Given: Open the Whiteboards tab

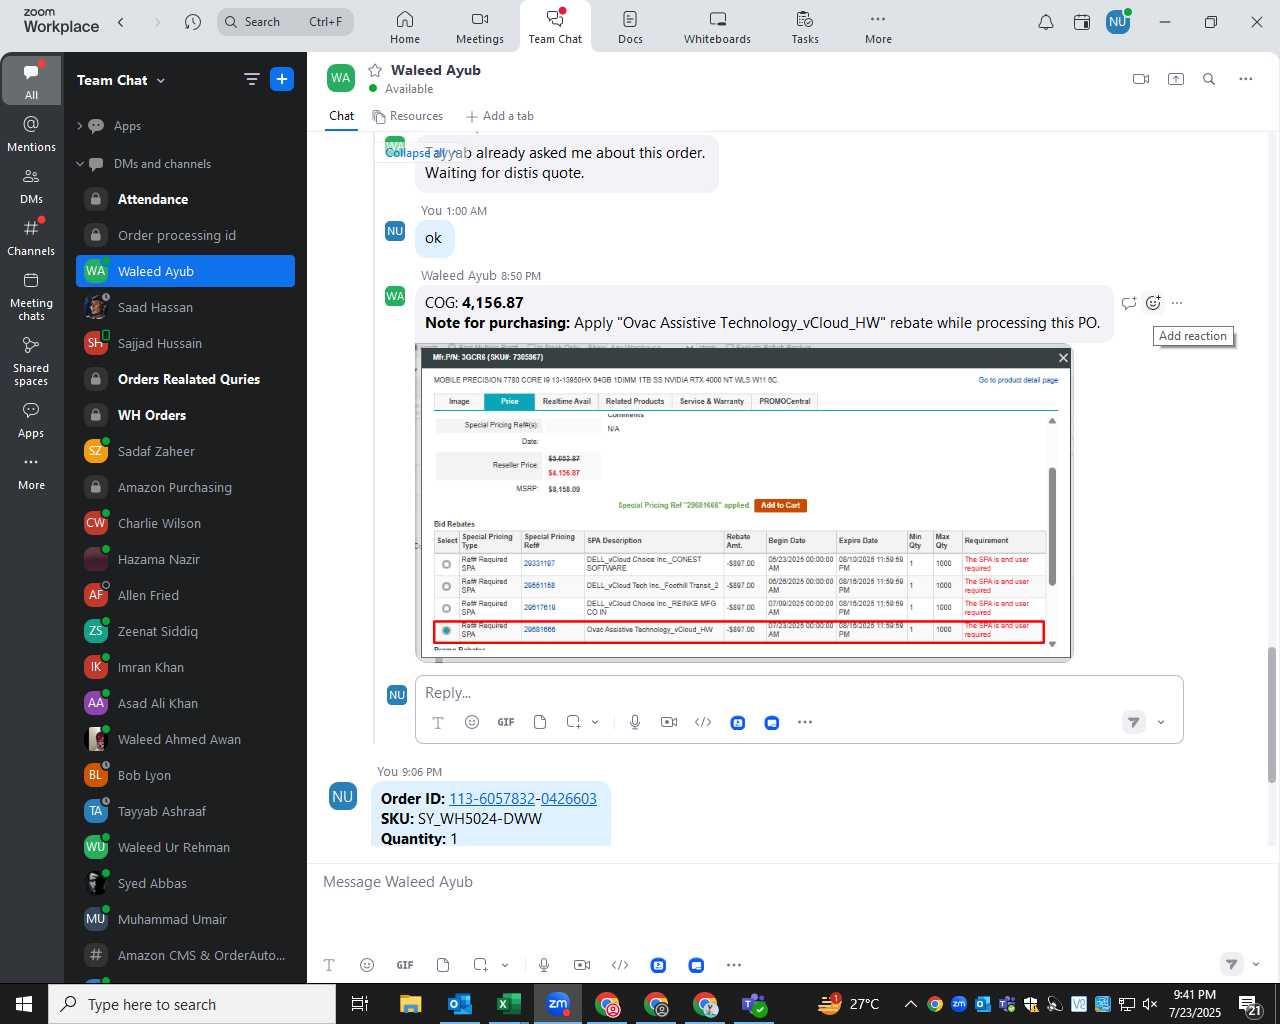Looking at the screenshot, I should (717, 27).
